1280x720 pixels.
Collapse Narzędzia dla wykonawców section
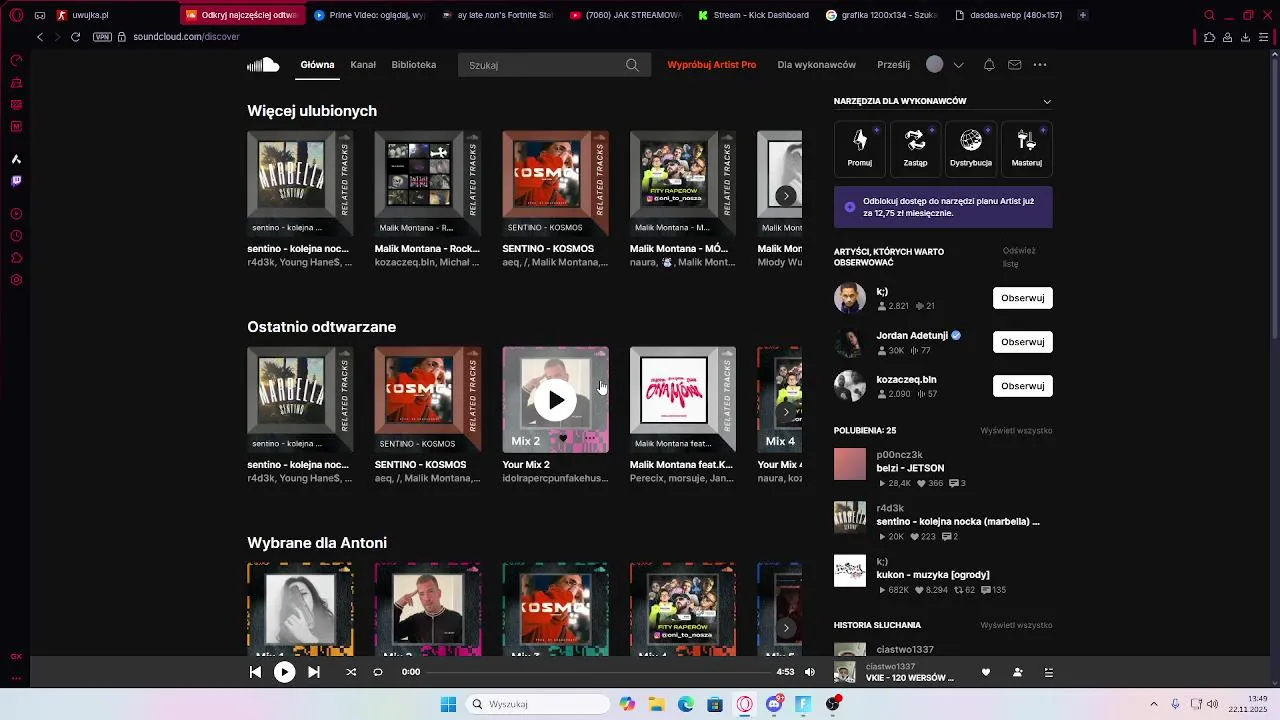(1047, 101)
